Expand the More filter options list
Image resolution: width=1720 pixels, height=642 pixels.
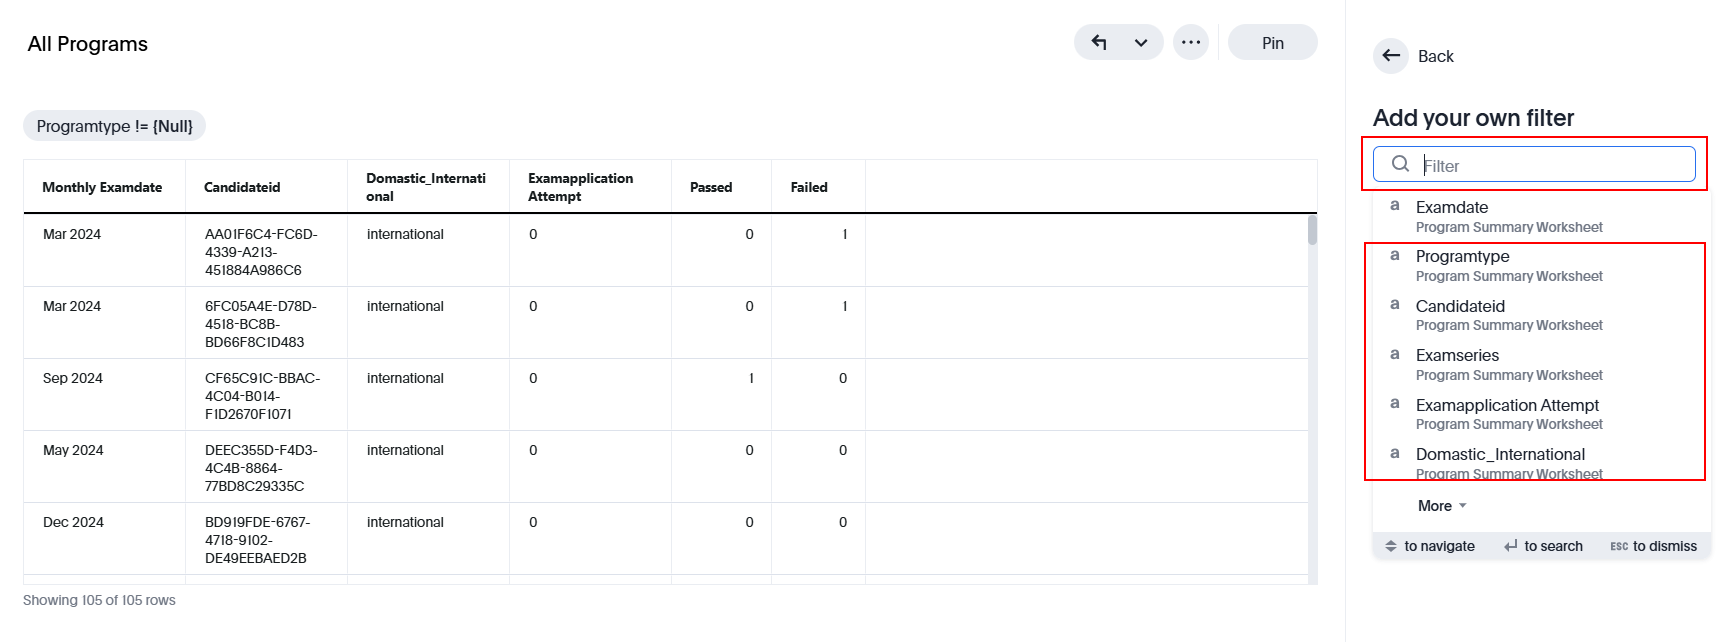point(1442,506)
